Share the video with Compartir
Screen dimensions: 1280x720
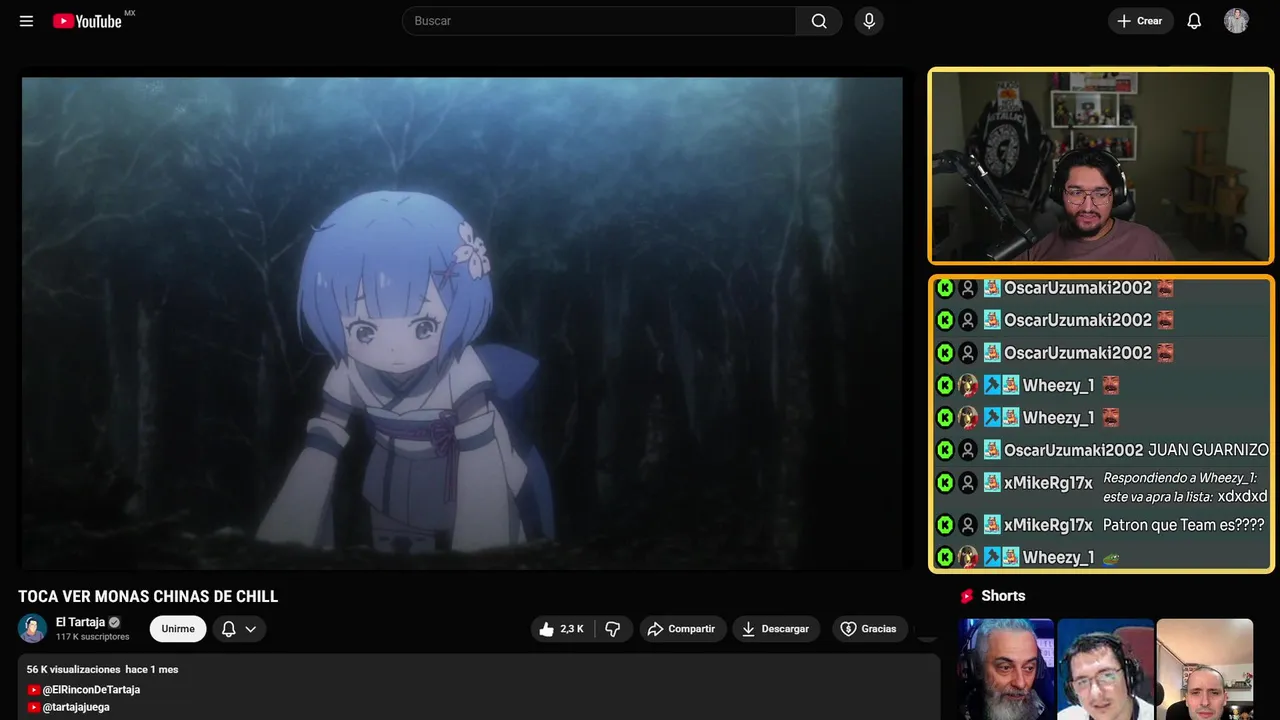(683, 629)
